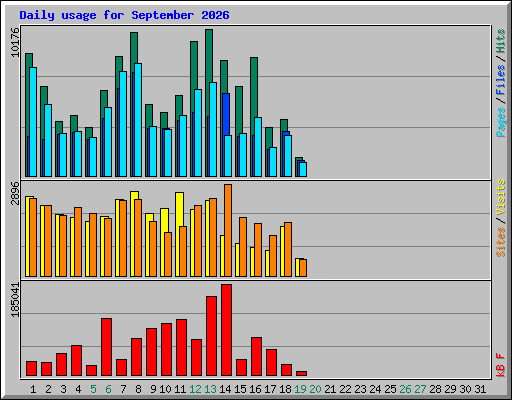The width and height of the screenshot is (512, 400).
Task: Click the dark blue files bar for day 14
Action: (x=226, y=114)
